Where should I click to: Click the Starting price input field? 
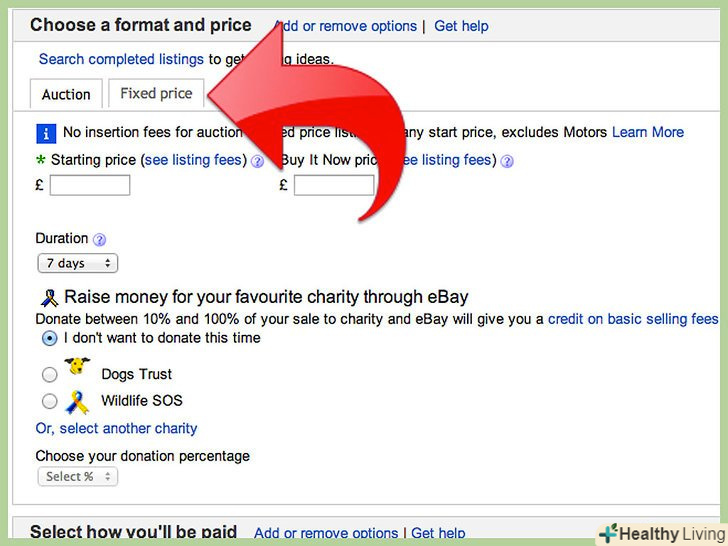[90, 185]
